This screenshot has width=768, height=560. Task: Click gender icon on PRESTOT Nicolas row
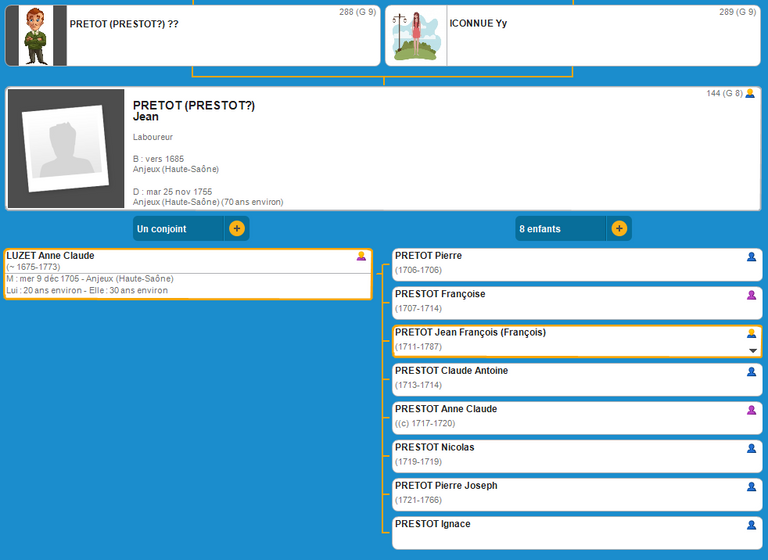(x=751, y=449)
